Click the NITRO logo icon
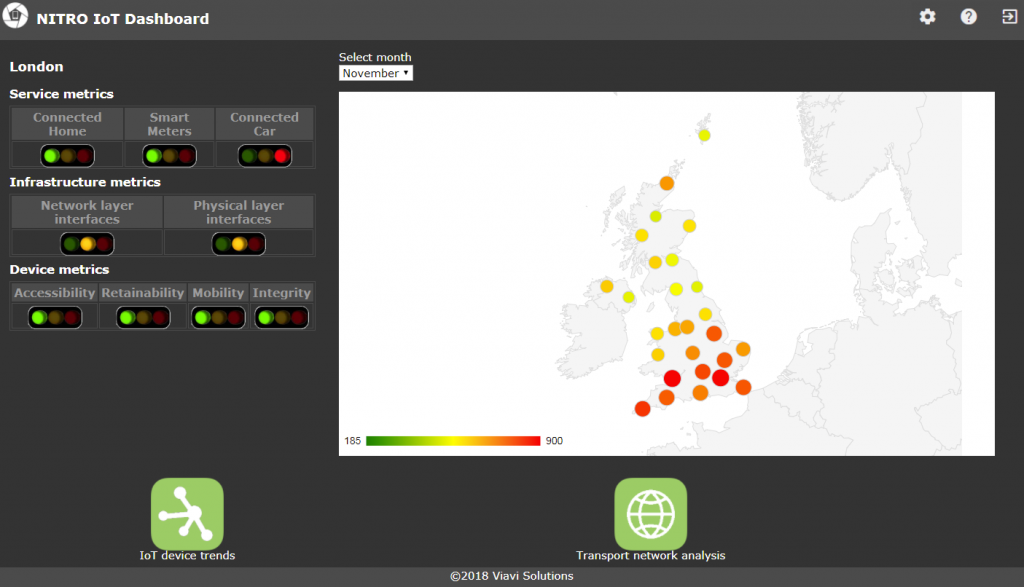Viewport: 1024px width, 587px height. coord(16,18)
